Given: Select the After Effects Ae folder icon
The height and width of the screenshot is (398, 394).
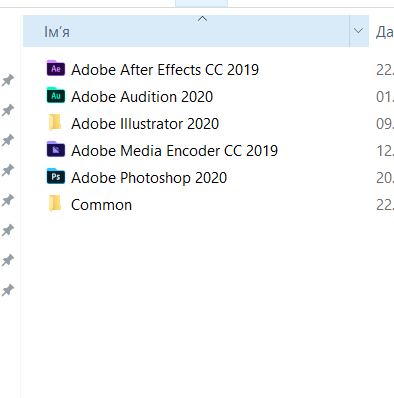Looking at the screenshot, I should pyautogui.click(x=56, y=68).
